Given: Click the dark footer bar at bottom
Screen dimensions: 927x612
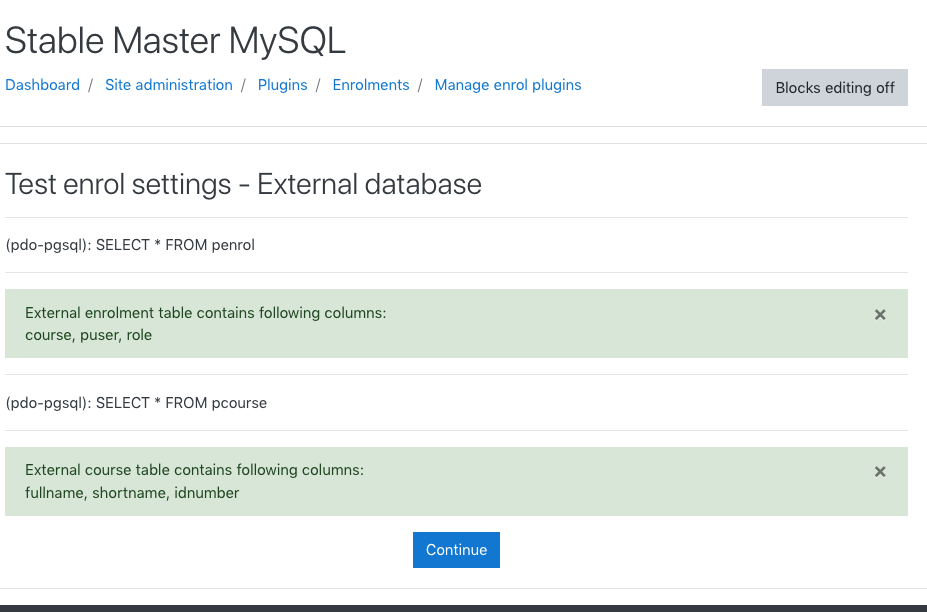Looking at the screenshot, I should click(x=464, y=608).
